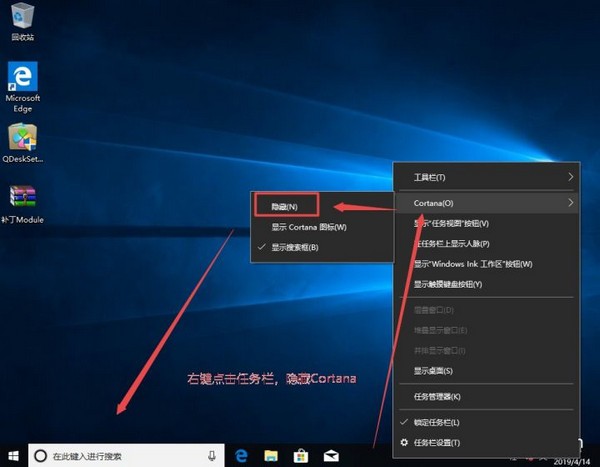Select the checked 显示搜索框 option
Image resolution: width=600 pixels, height=467 pixels.
pyautogui.click(x=295, y=247)
